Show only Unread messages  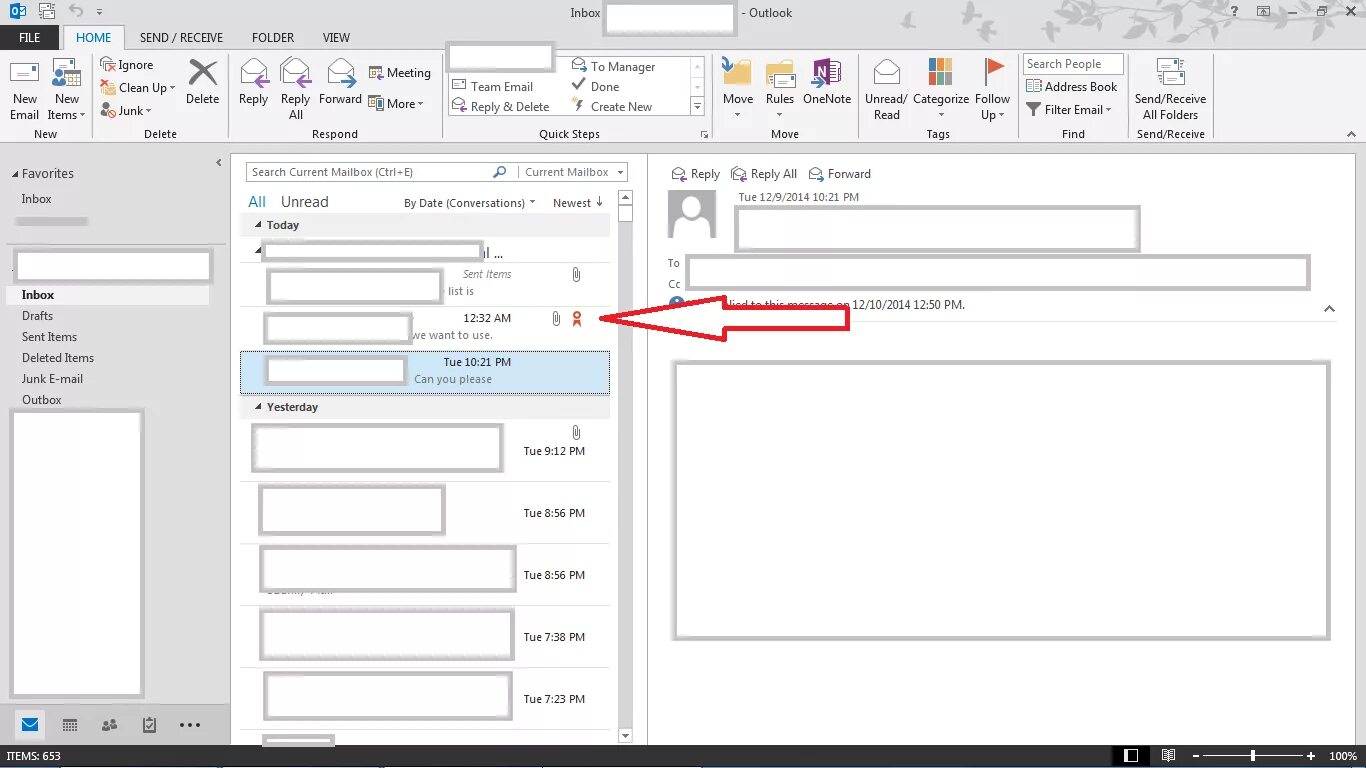pos(304,202)
